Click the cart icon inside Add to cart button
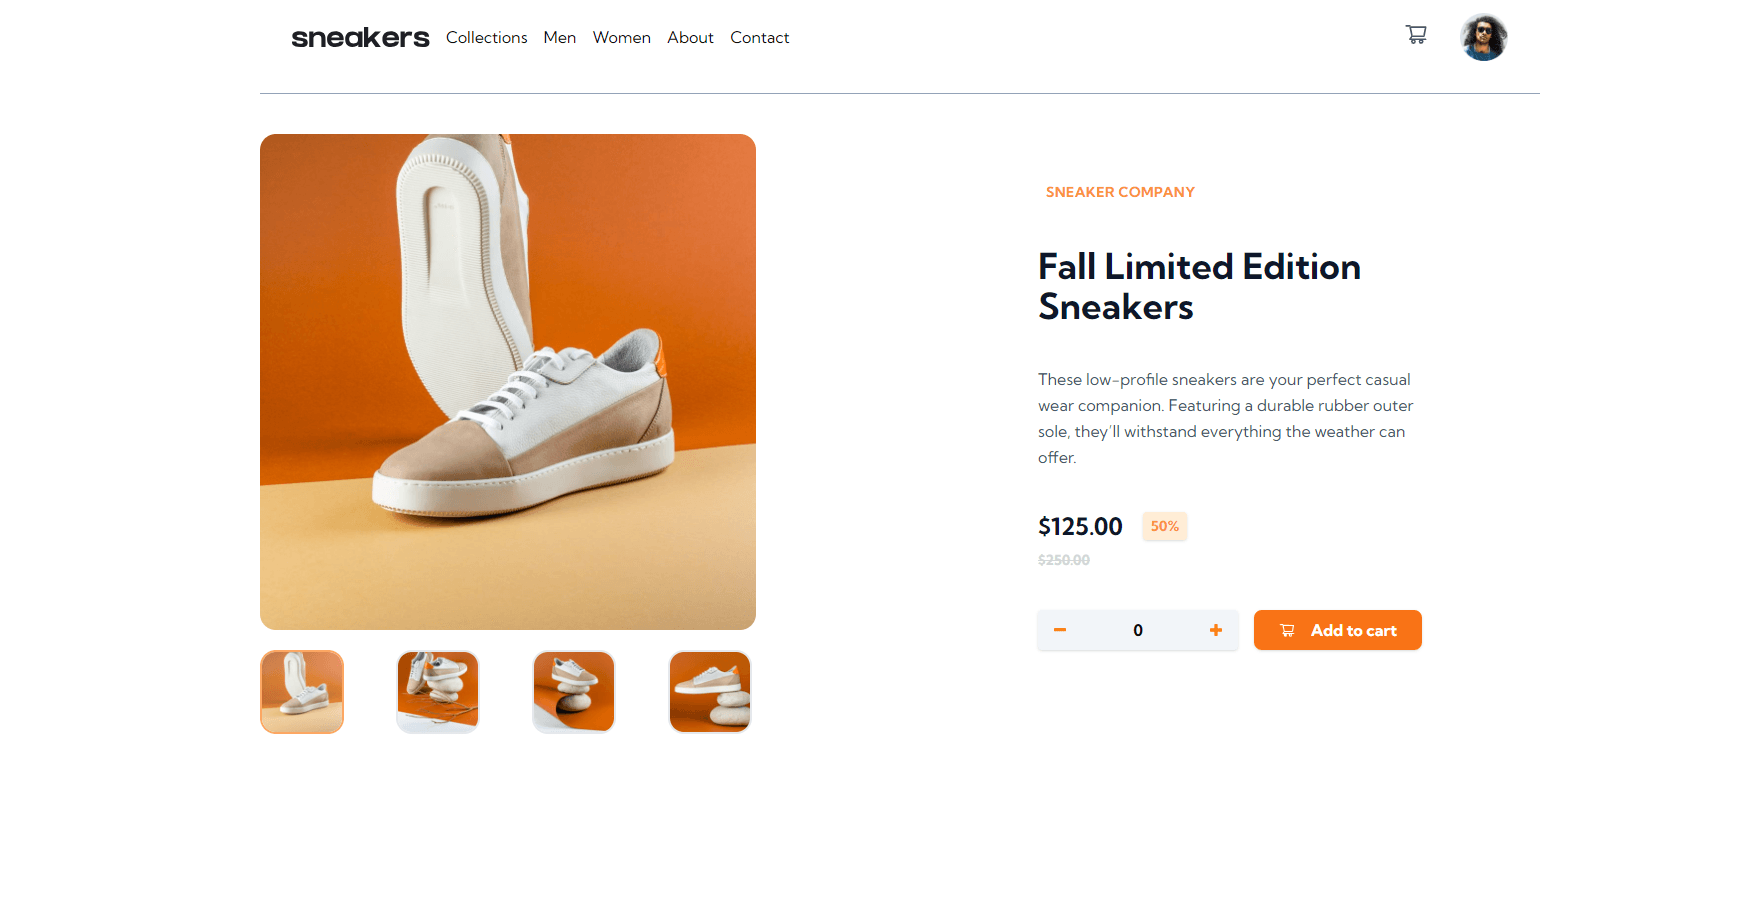The height and width of the screenshot is (902, 1741). pos(1287,630)
